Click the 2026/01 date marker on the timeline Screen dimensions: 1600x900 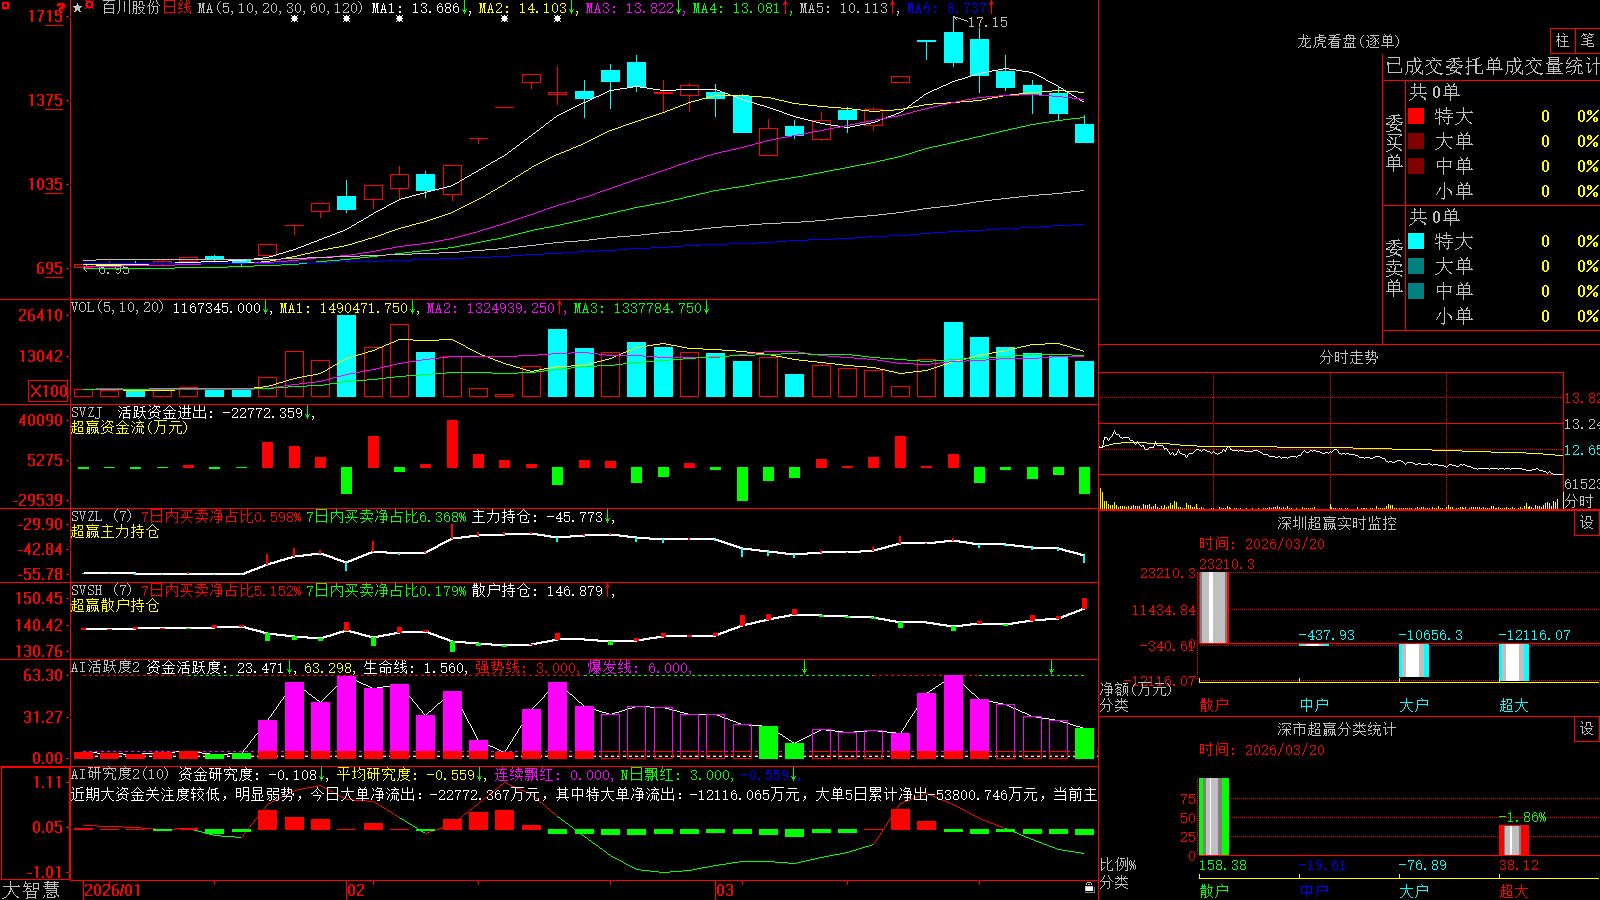tap(113, 890)
